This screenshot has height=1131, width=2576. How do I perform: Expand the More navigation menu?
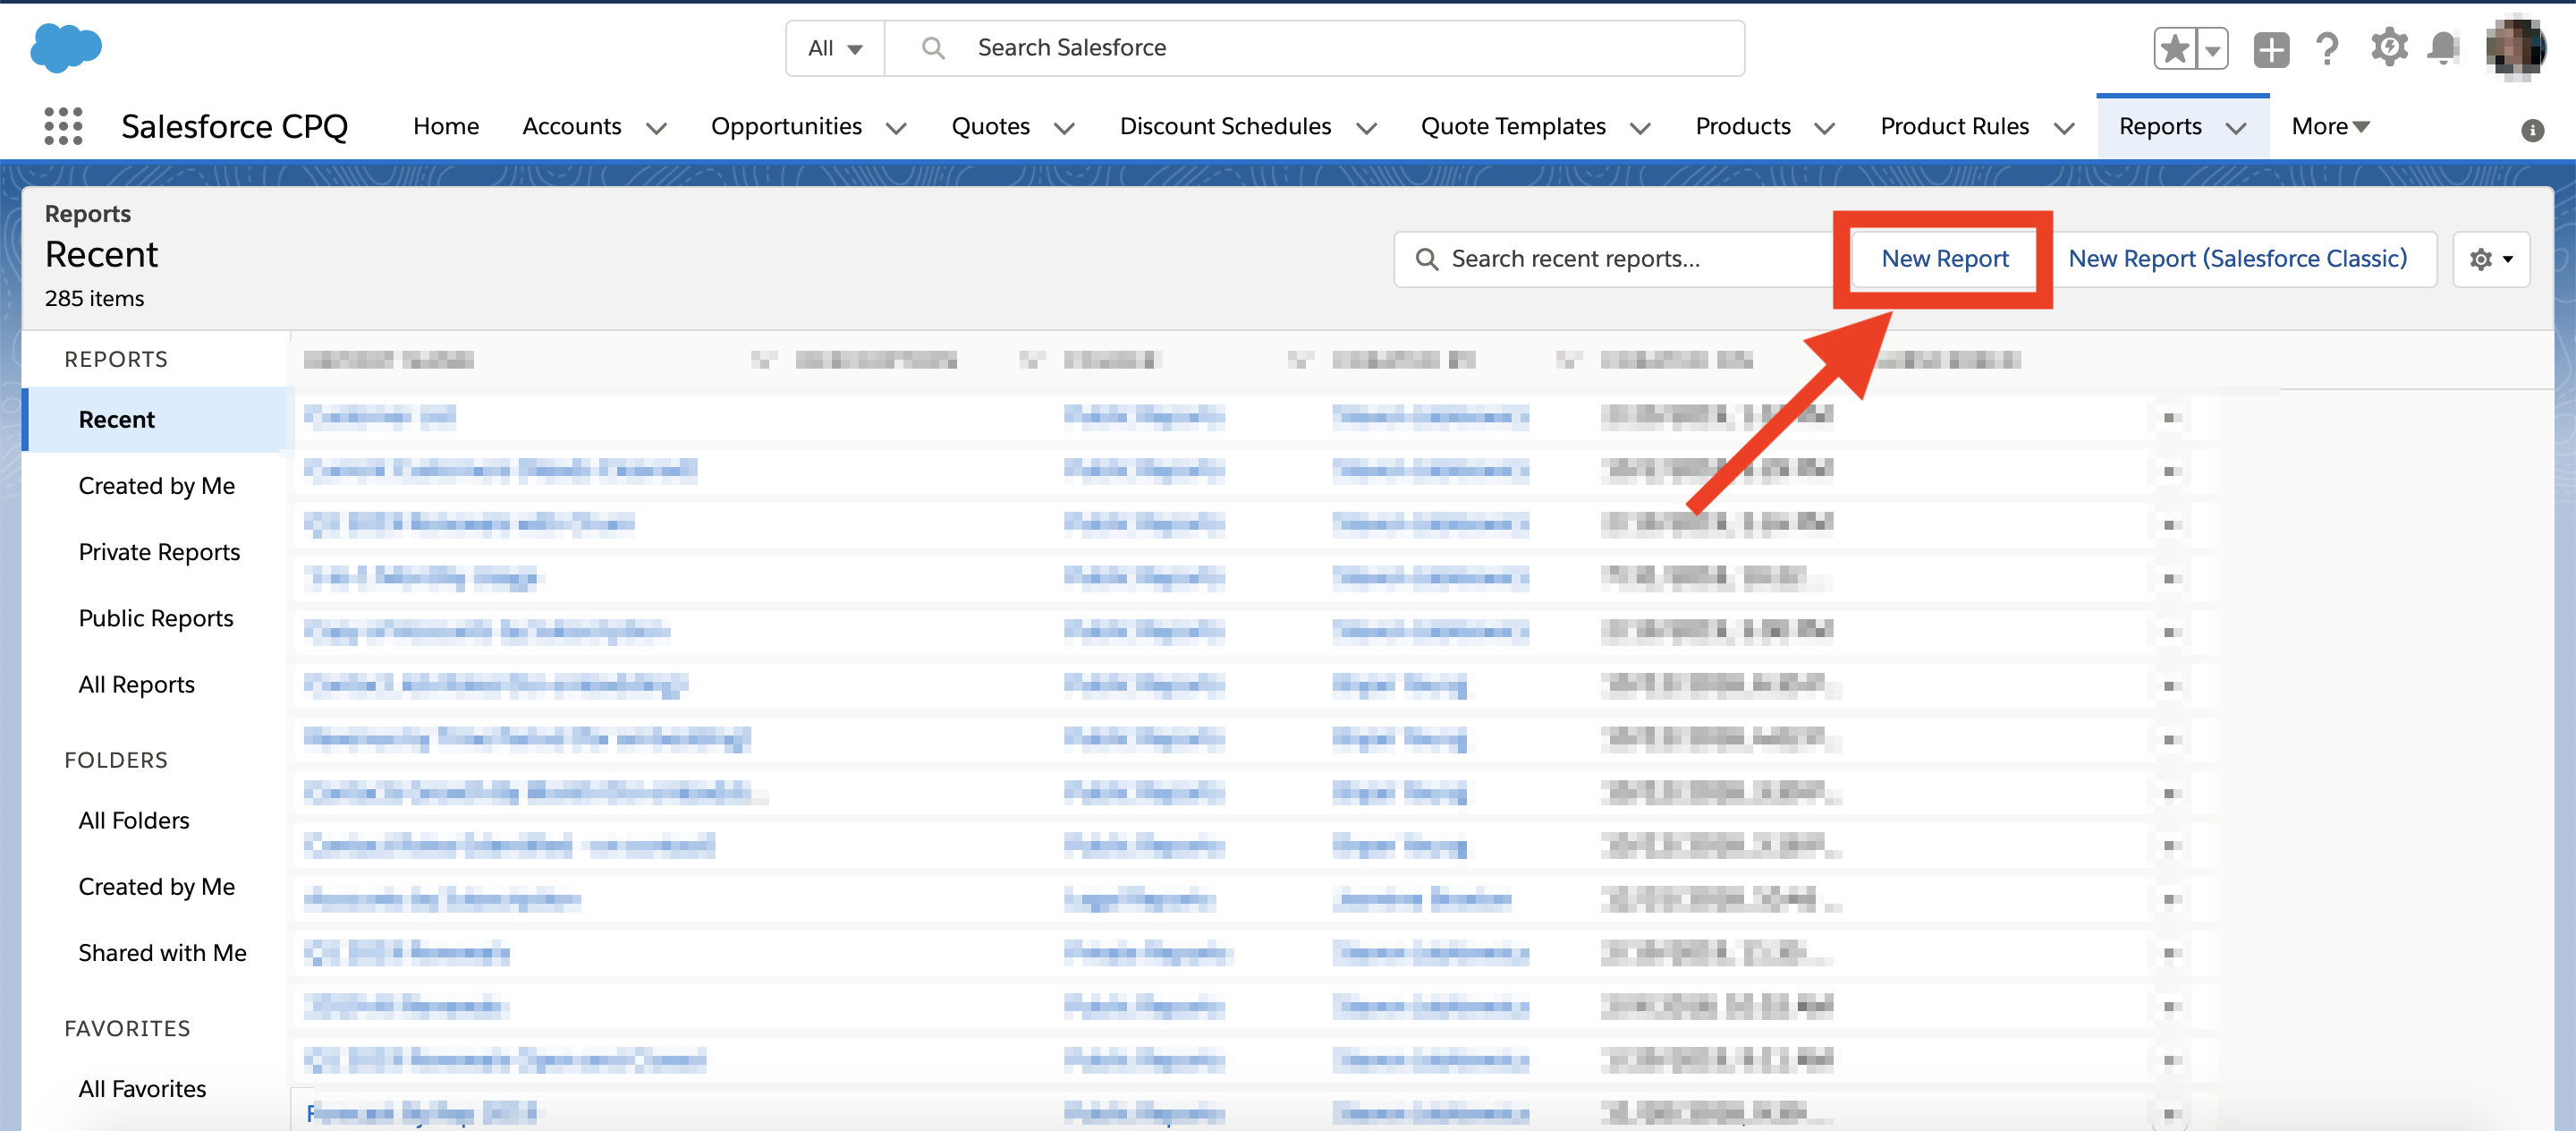(x=2329, y=126)
